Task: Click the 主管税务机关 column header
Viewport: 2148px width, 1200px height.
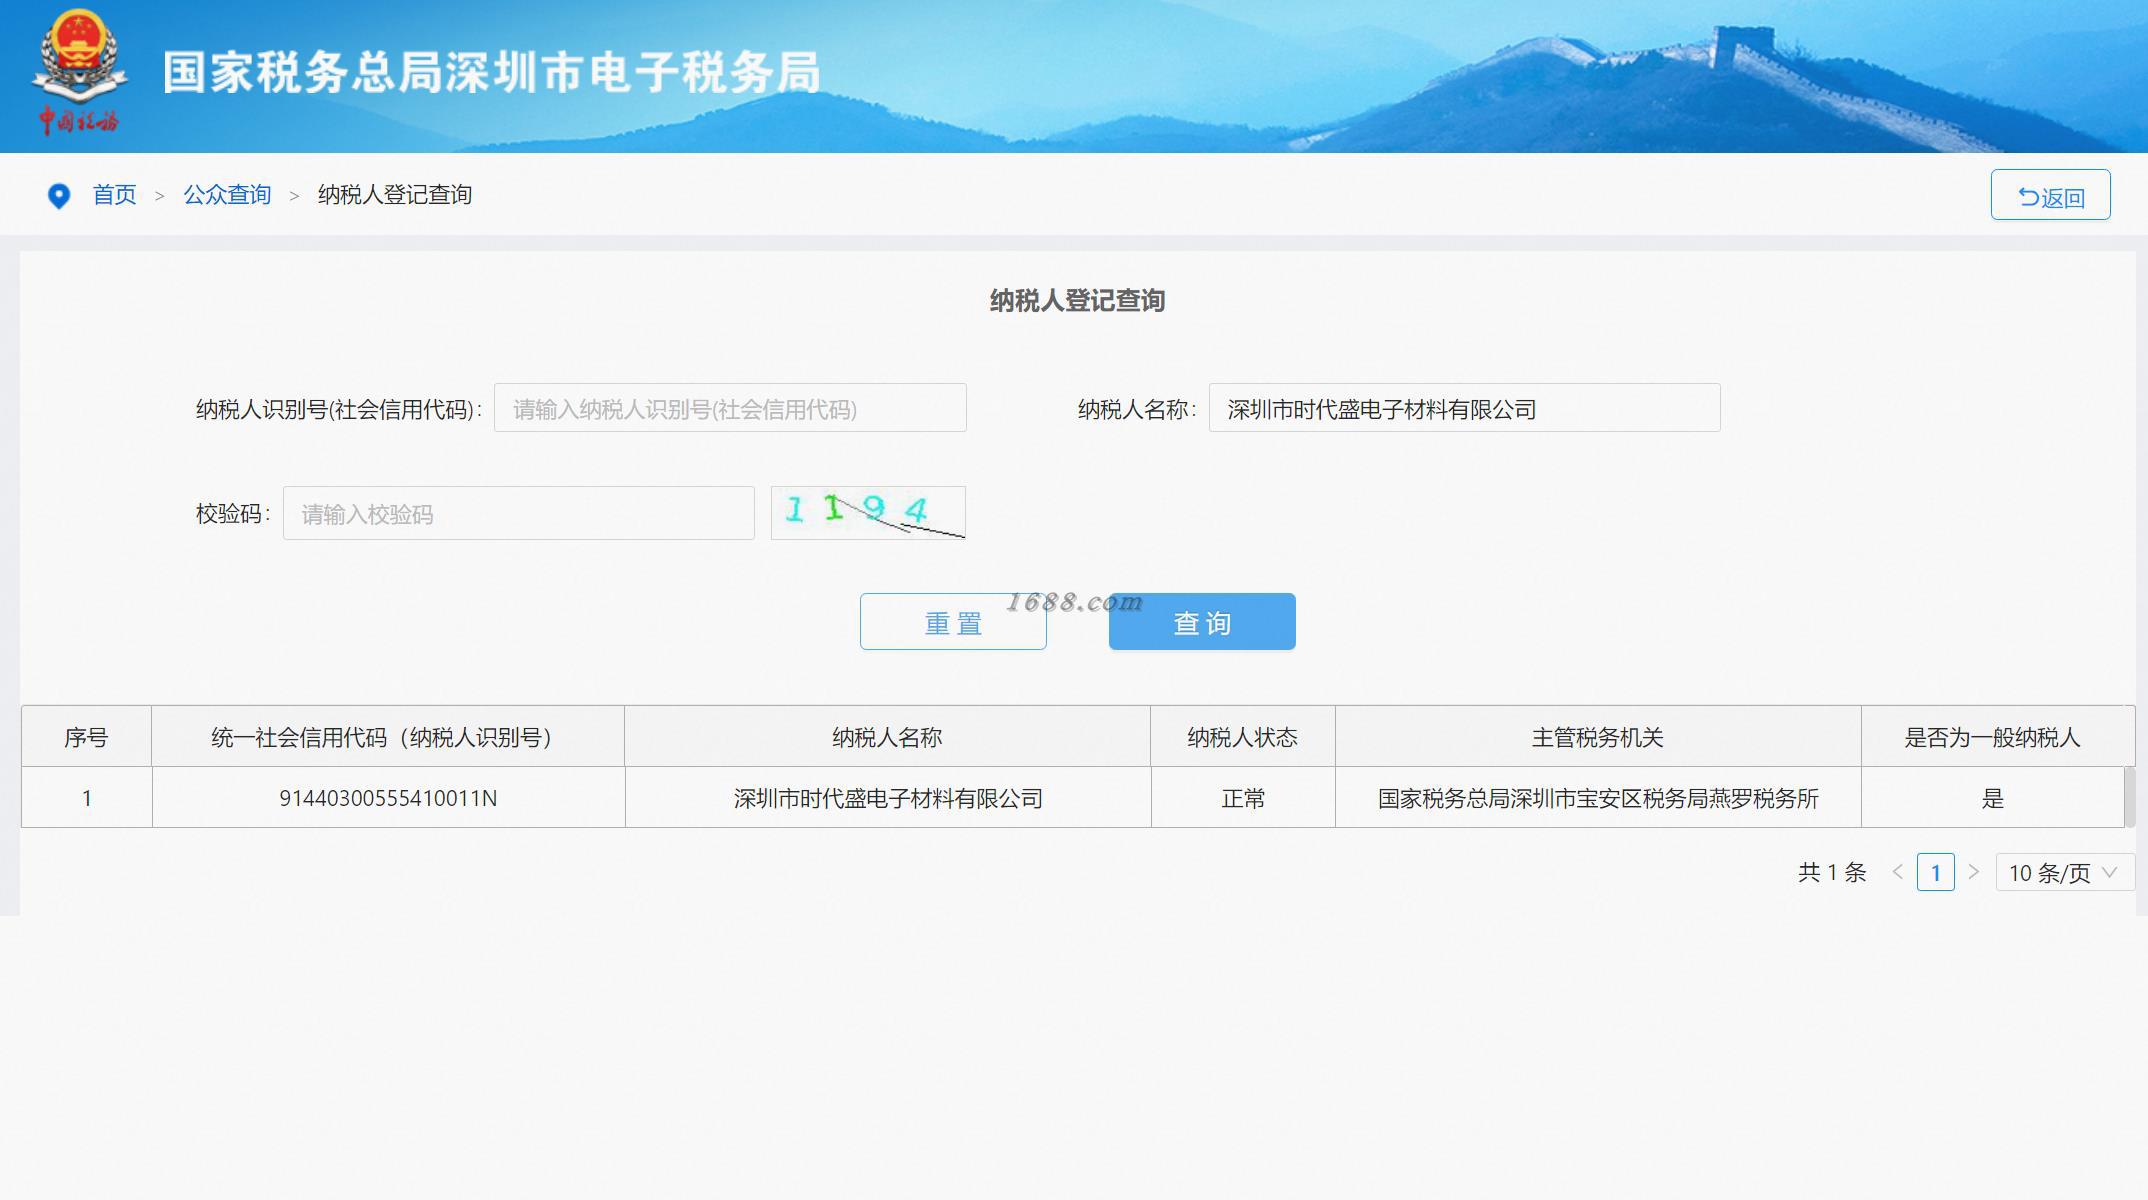Action: point(1597,738)
